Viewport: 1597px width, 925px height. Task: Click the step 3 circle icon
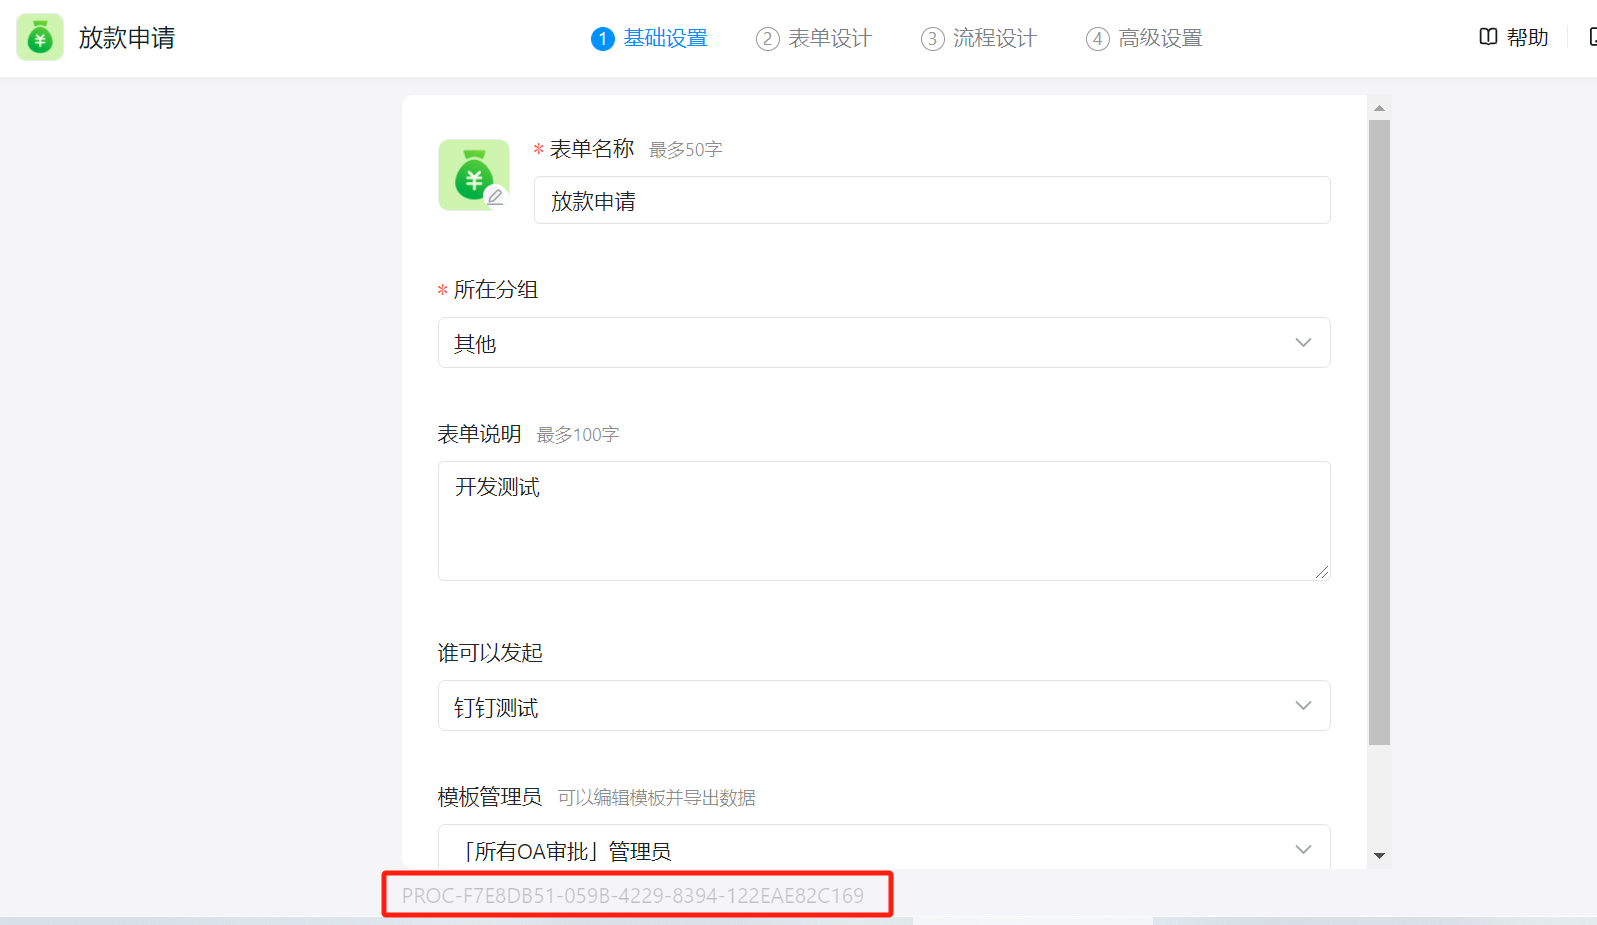click(932, 39)
